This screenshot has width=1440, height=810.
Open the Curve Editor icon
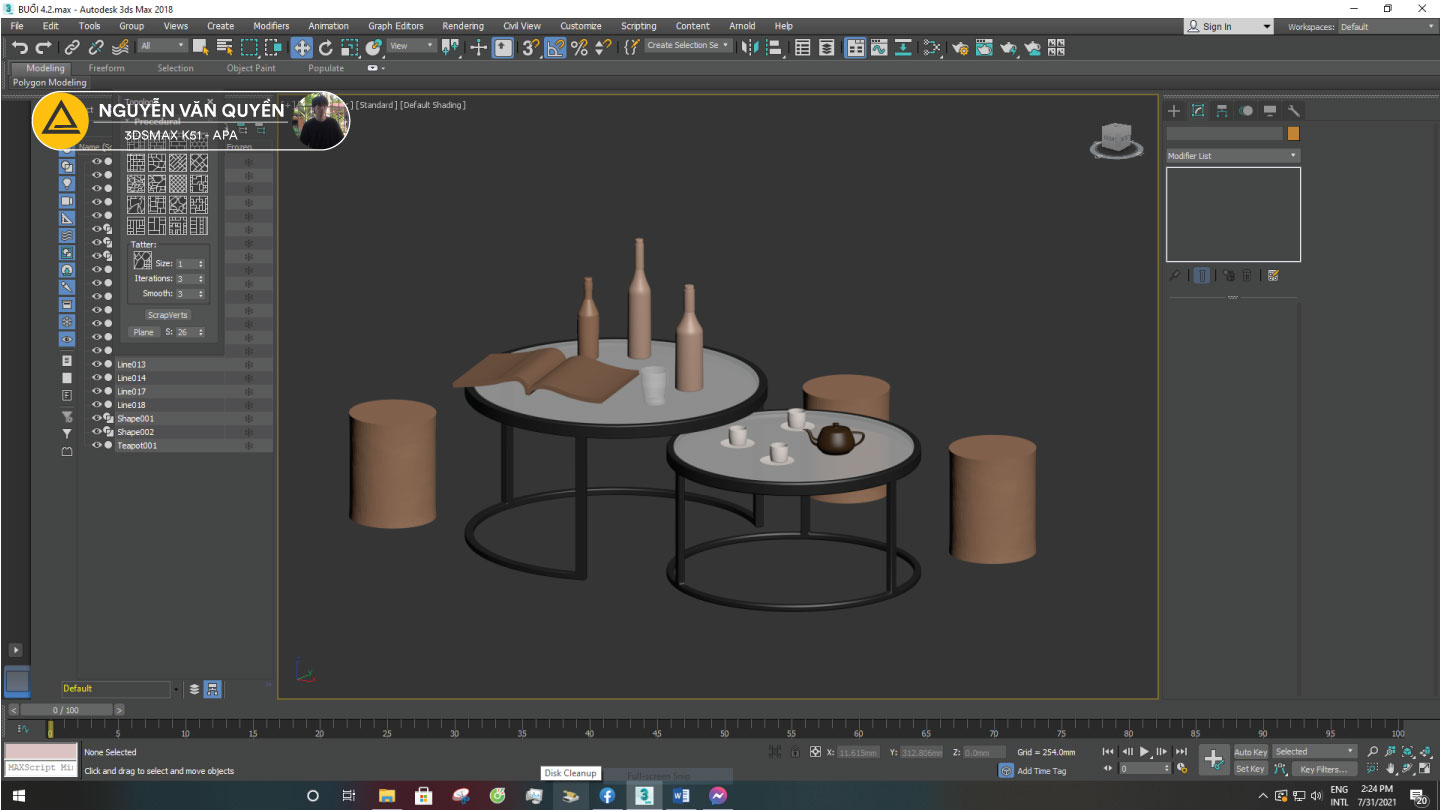tap(879, 47)
